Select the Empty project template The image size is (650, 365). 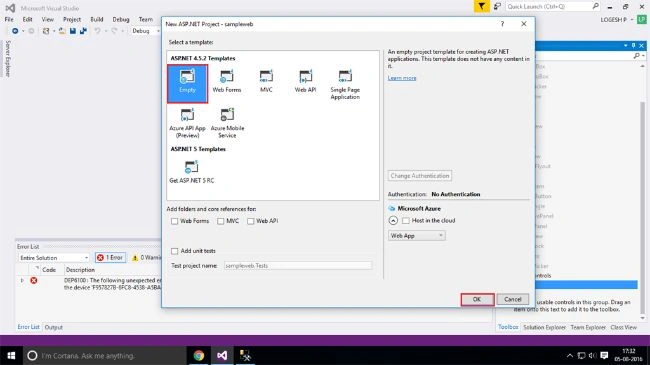click(x=187, y=83)
